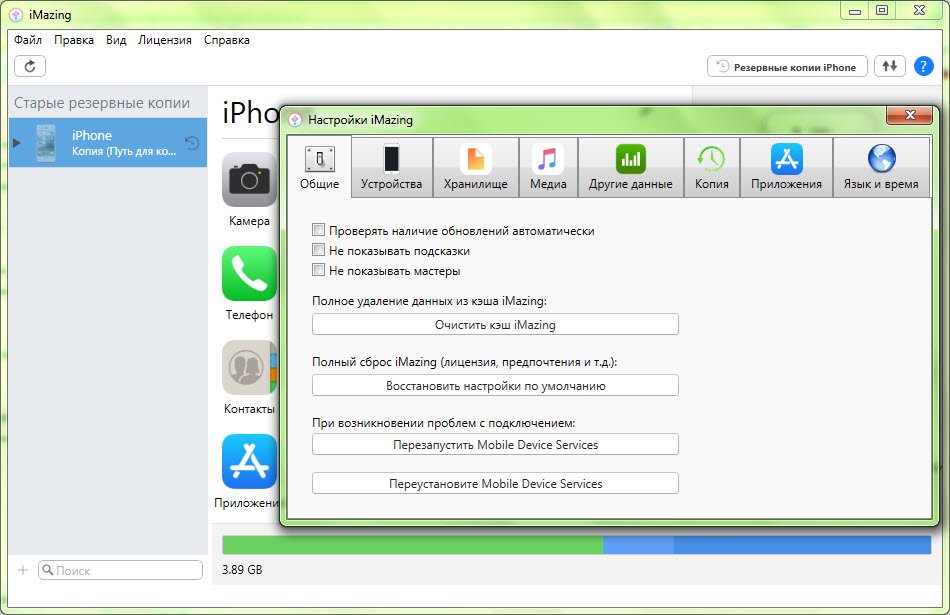950x615 pixels.
Task: Switch to the Копия settings tab
Action: pos(712,167)
